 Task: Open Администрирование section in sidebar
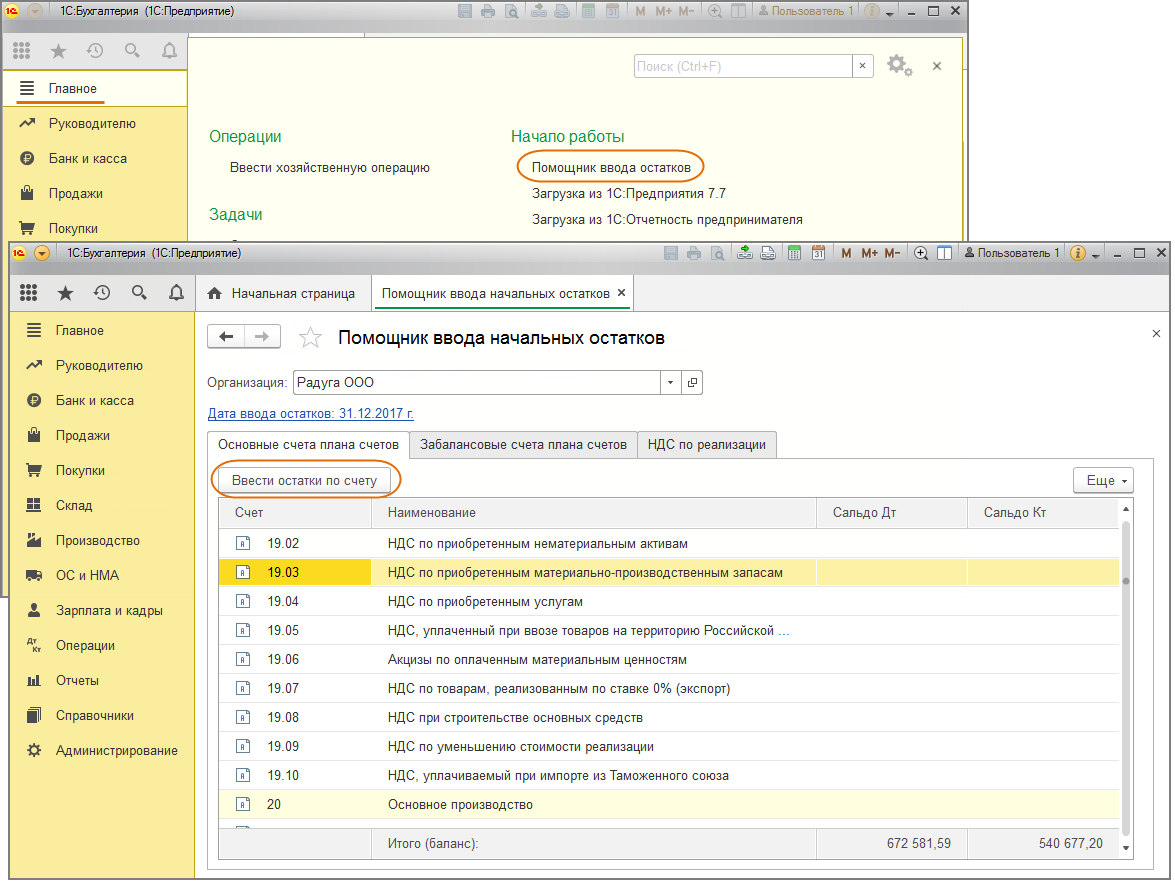click(116, 751)
